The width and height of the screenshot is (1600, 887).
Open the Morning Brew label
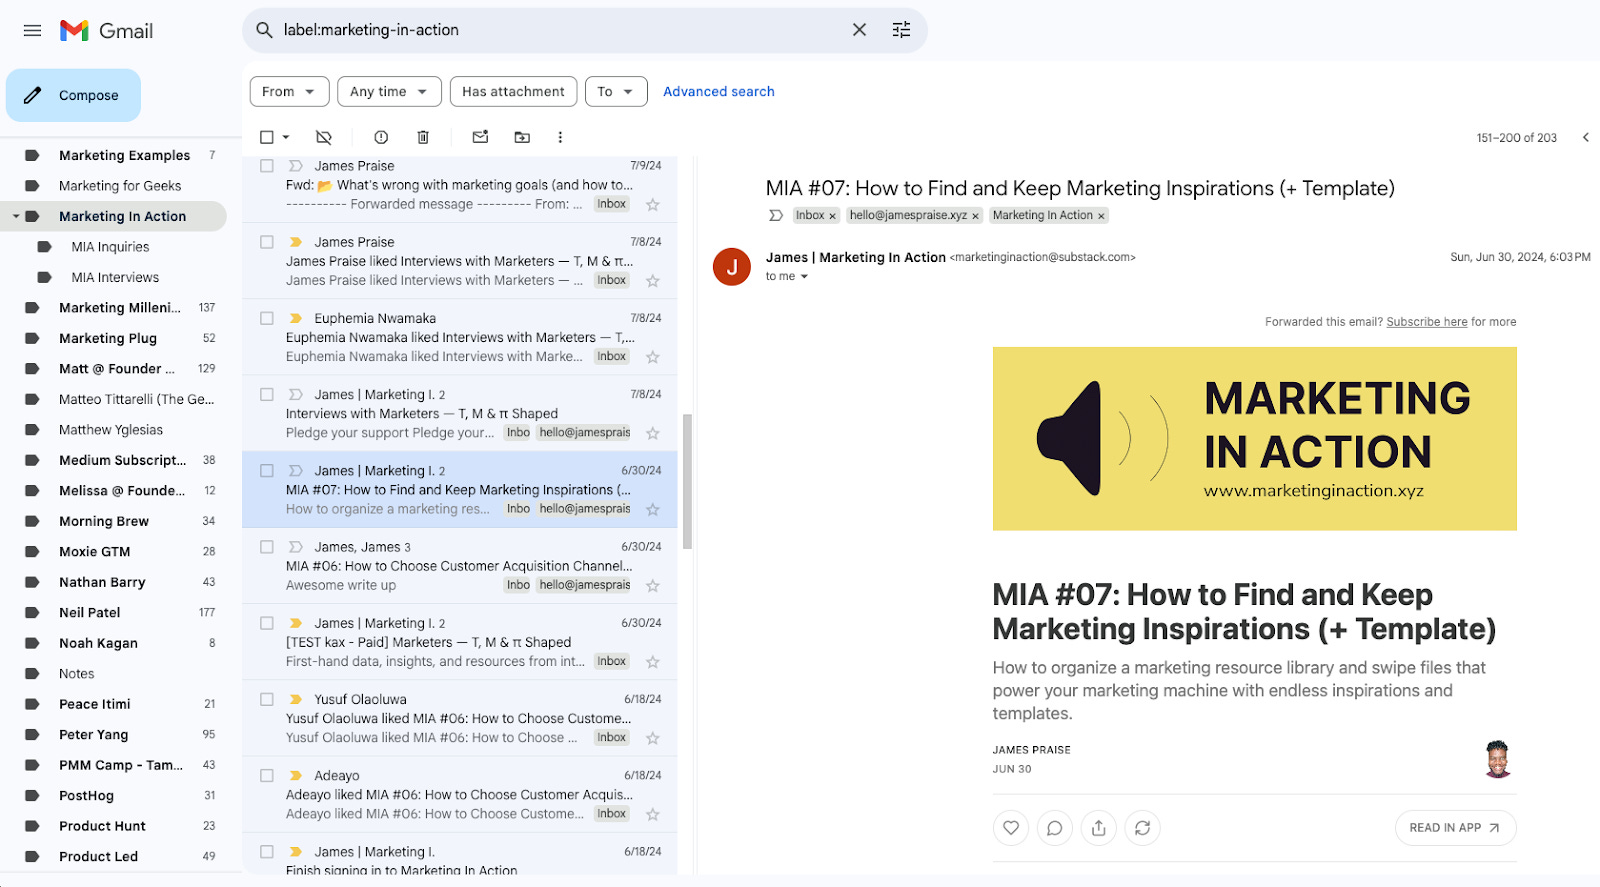click(104, 521)
